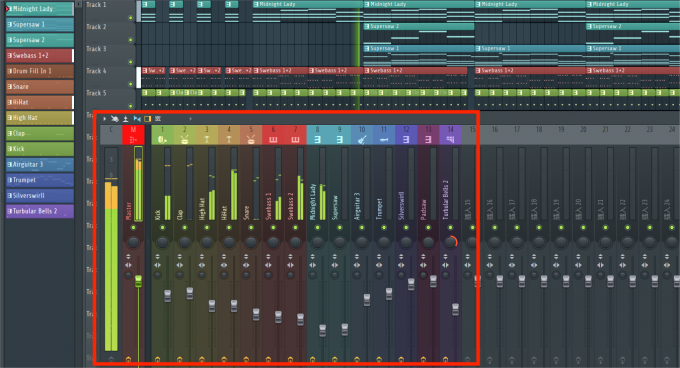Screen dimensions: 680x368
Task: Mute the Snare mixer track
Action: click(x=251, y=228)
